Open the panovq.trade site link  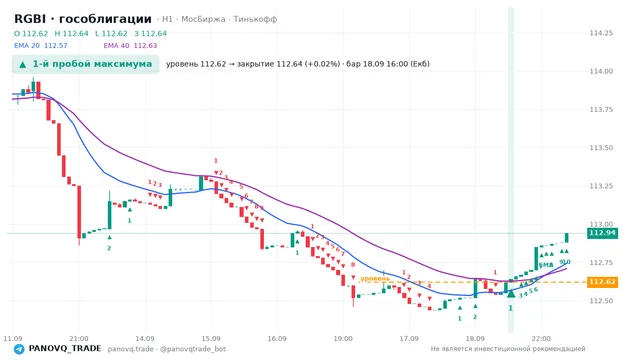click(x=131, y=349)
